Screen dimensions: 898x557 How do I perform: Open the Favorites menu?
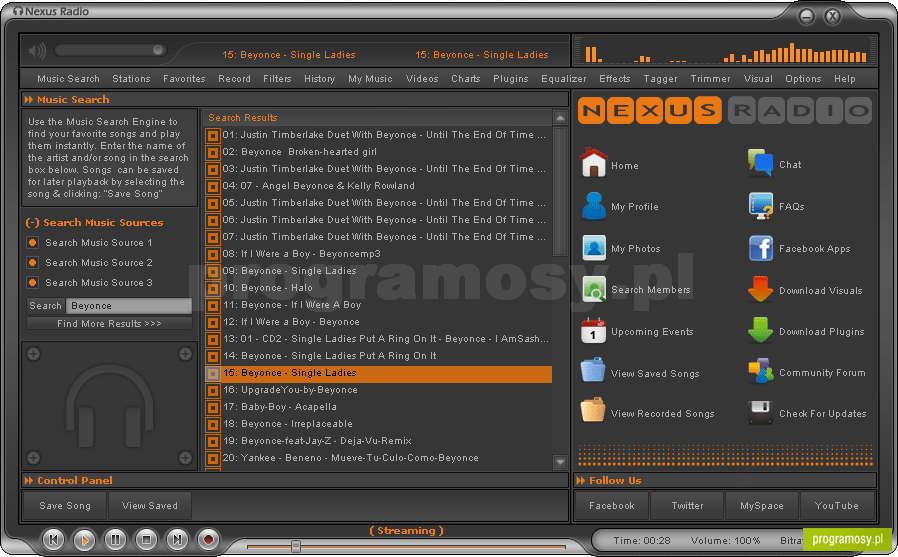(x=184, y=79)
